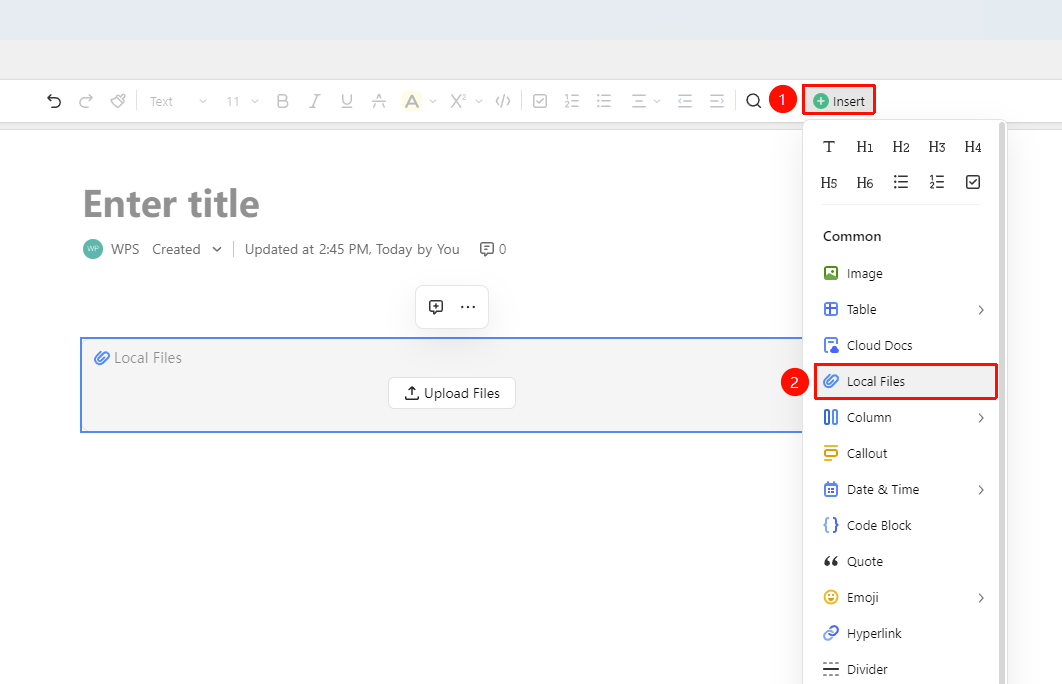Select Heading 4 in insert panel

click(x=973, y=147)
